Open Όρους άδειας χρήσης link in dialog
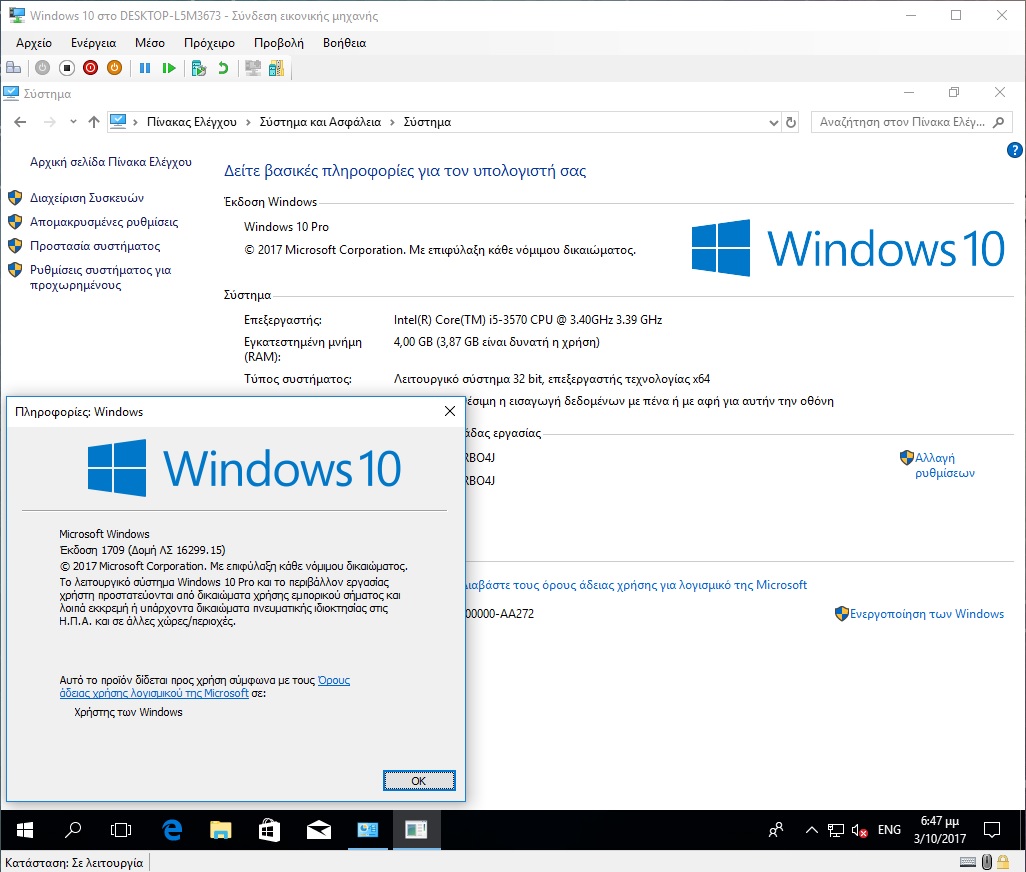Image resolution: width=1026 pixels, height=872 pixels. pyautogui.click(x=205, y=687)
